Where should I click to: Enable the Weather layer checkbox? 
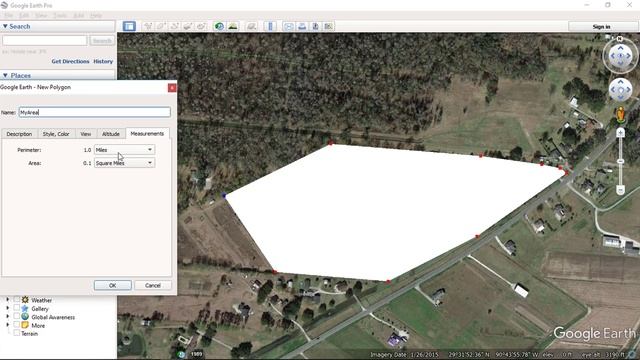point(16,300)
